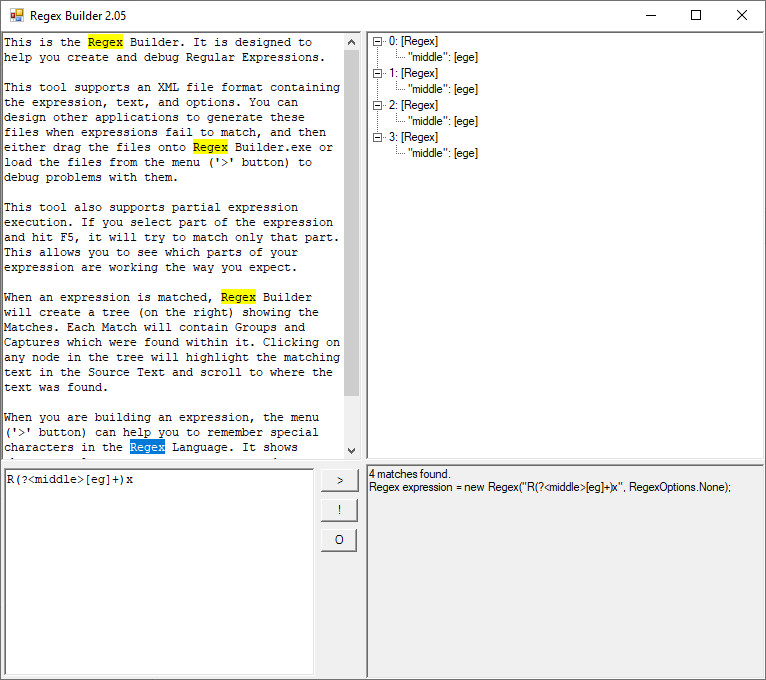
Task: Close the Regex Builder window
Action: tap(742, 15)
